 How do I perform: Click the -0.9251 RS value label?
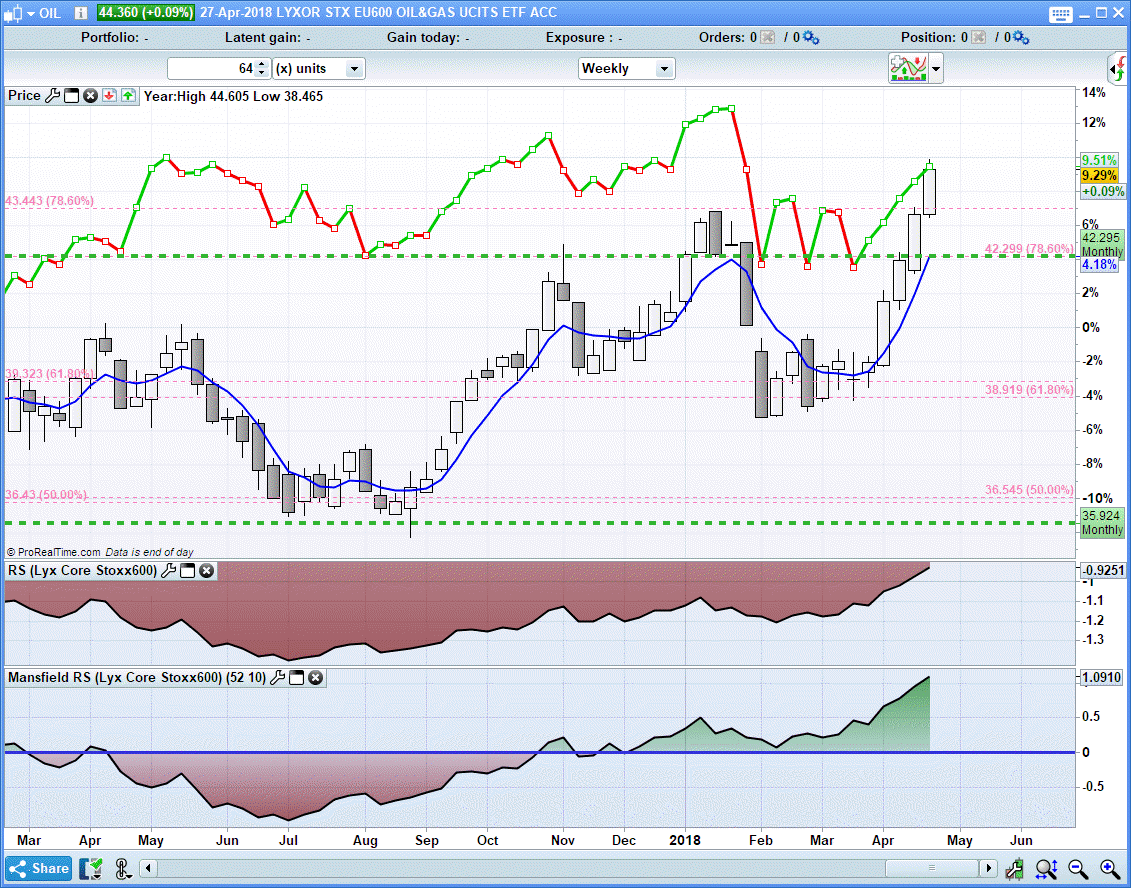[1103, 571]
